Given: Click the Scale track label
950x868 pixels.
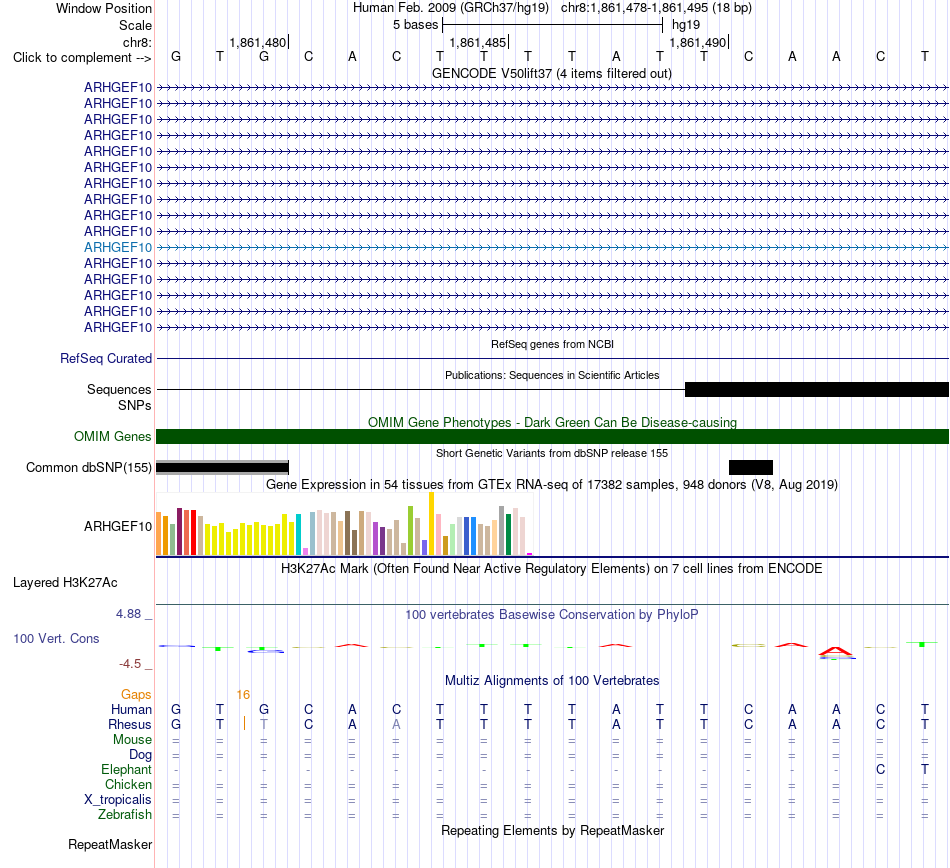Looking at the screenshot, I should tap(135, 25).
